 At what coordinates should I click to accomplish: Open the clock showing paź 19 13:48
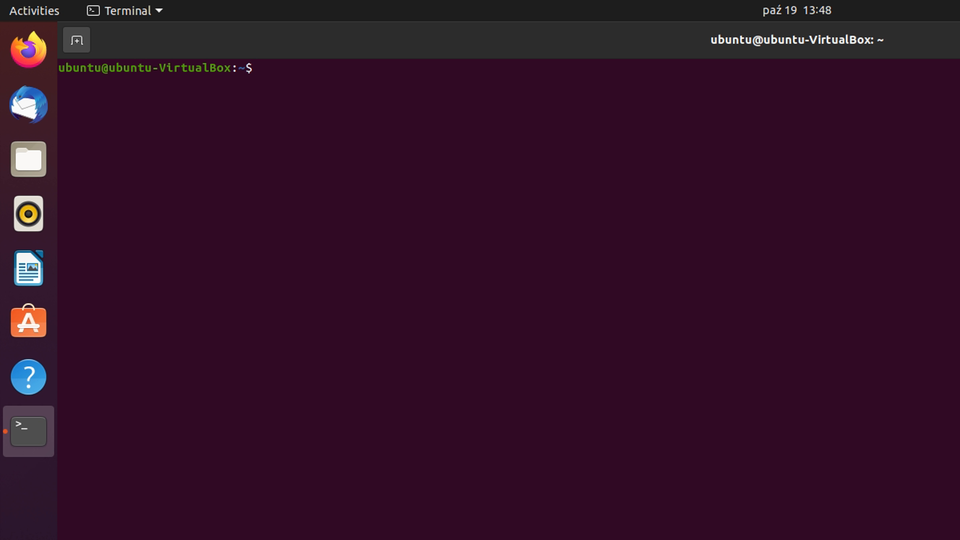797,10
